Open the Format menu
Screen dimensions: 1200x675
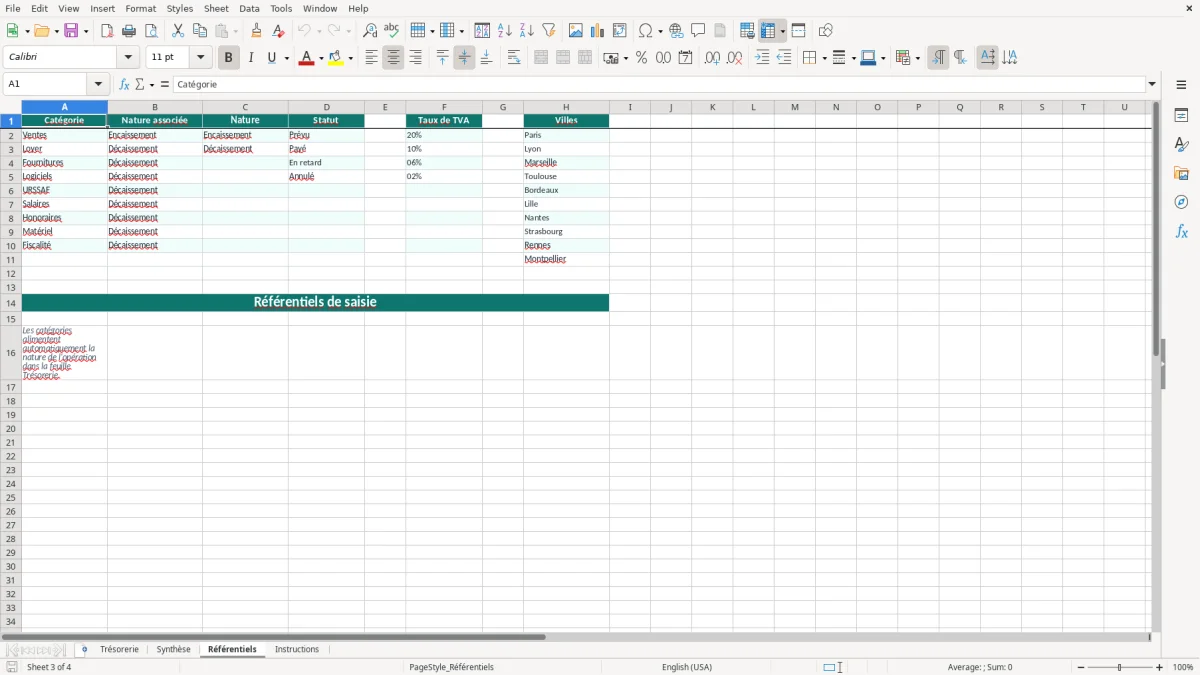tap(140, 8)
